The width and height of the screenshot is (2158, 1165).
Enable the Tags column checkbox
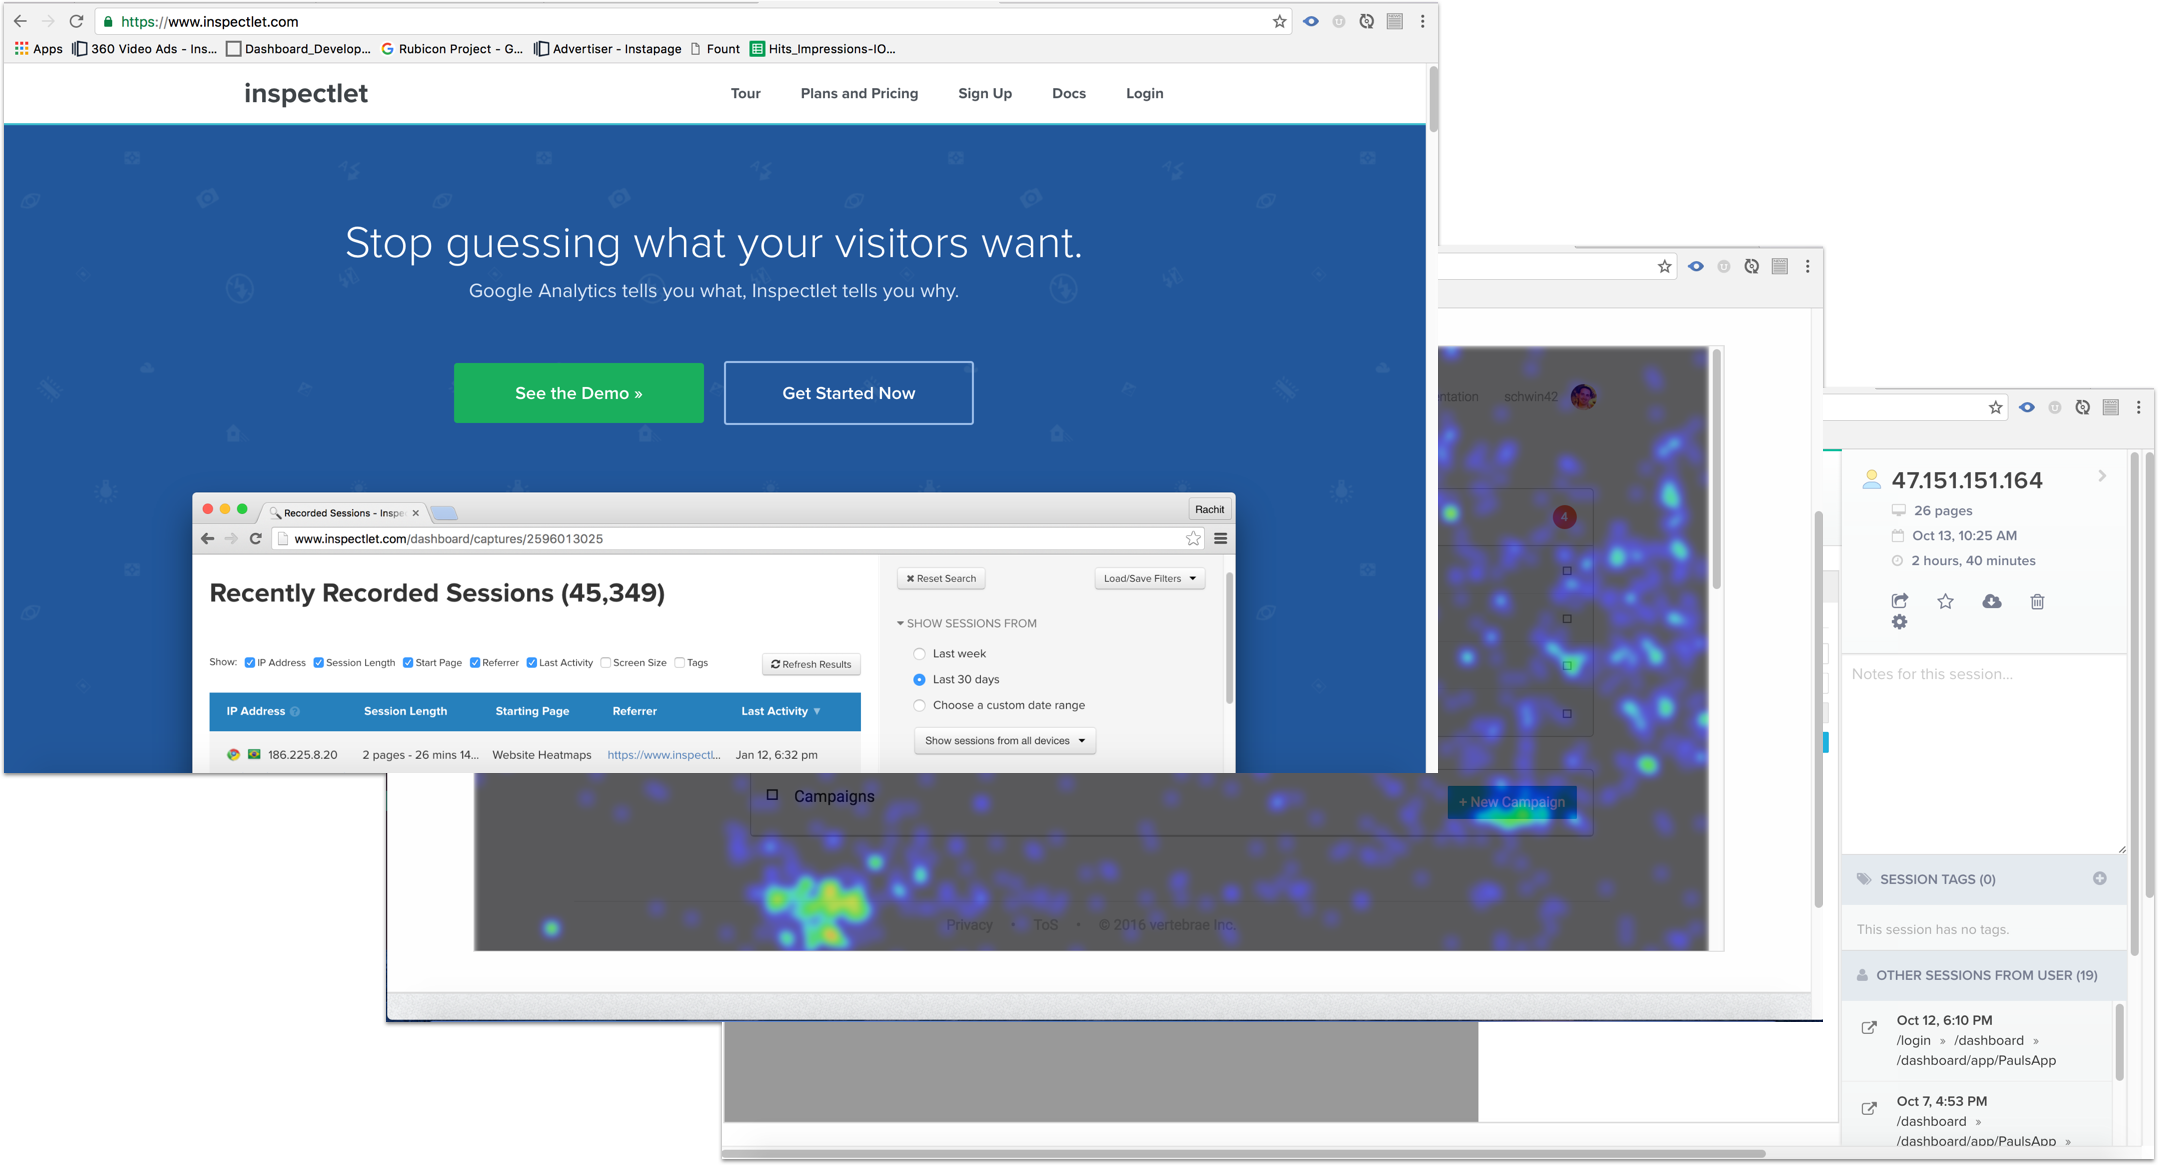[680, 663]
